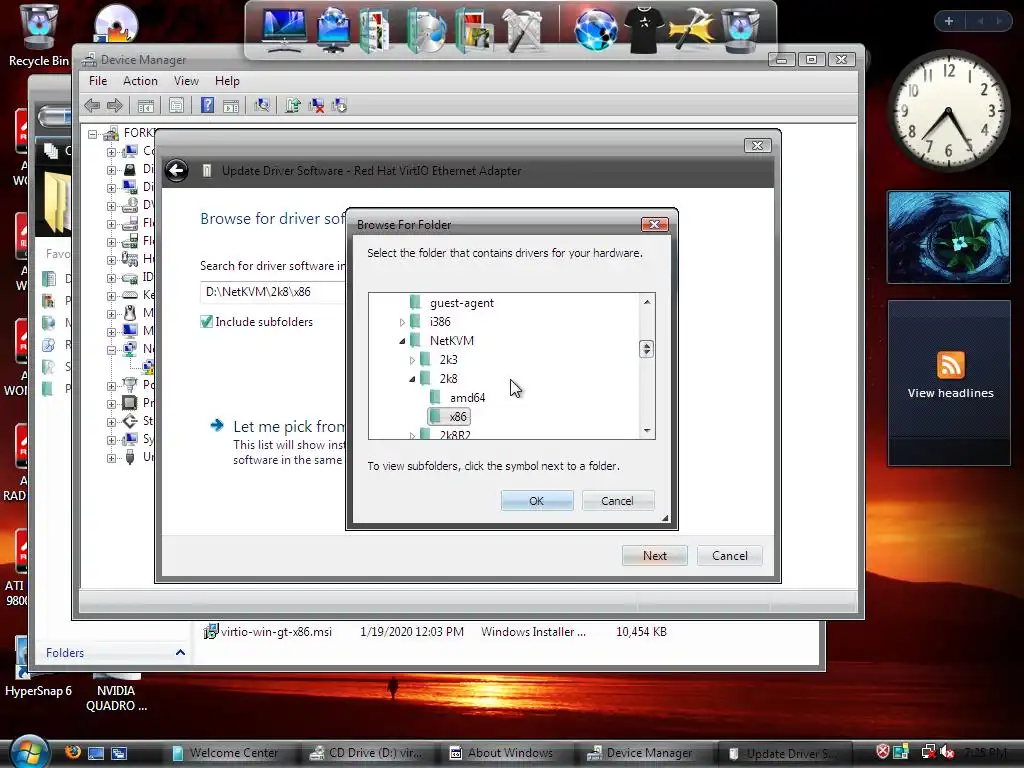Open the wrench and hammer tools dock icon
This screenshot has height=768, width=1024.
click(524, 29)
